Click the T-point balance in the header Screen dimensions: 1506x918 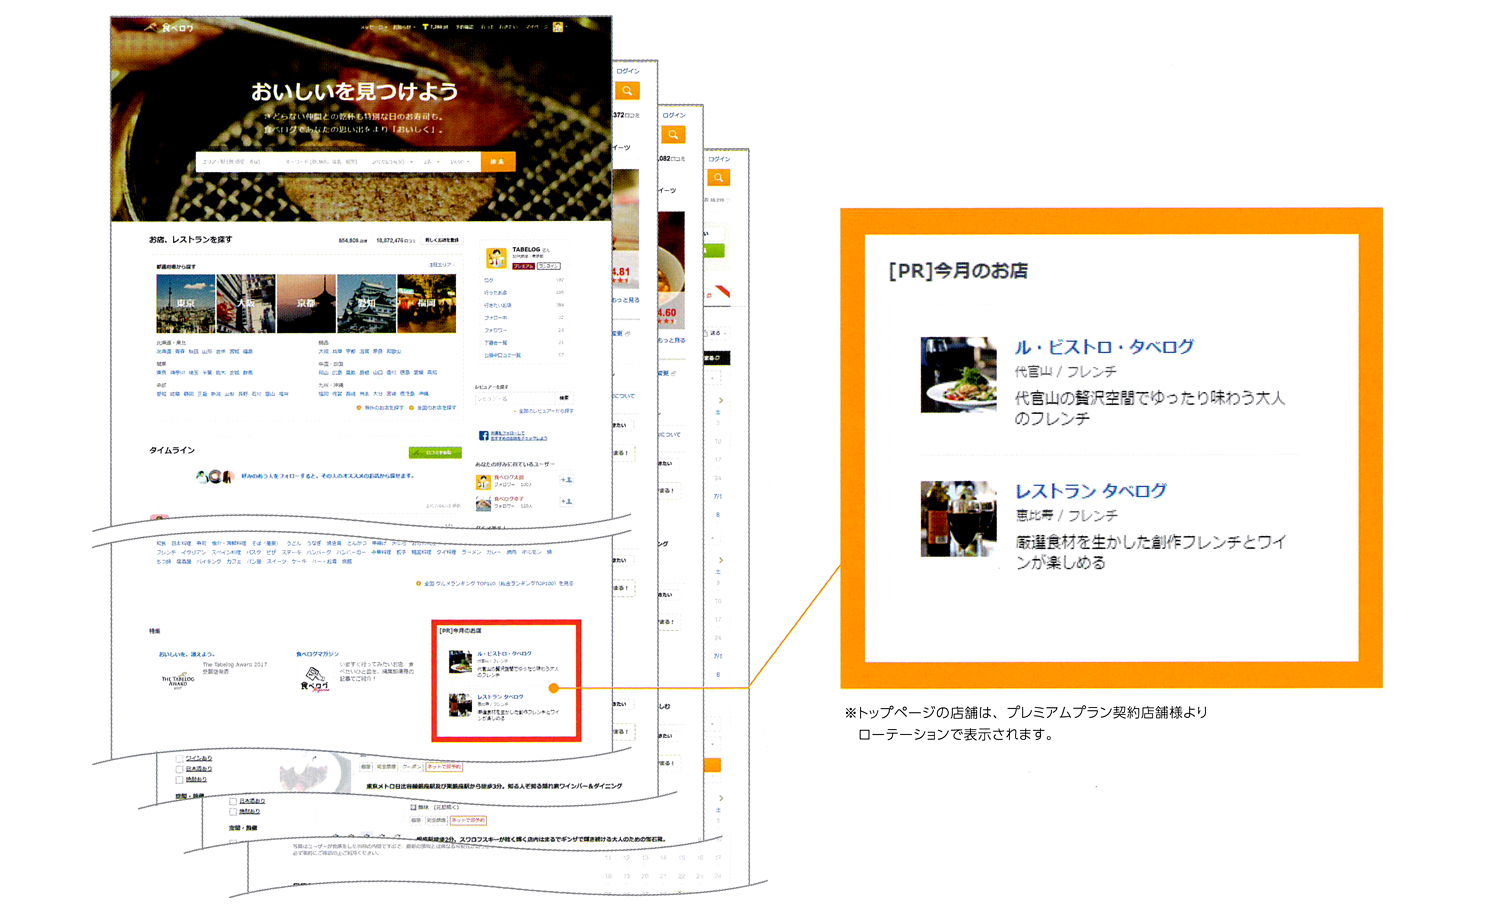pyautogui.click(x=436, y=27)
